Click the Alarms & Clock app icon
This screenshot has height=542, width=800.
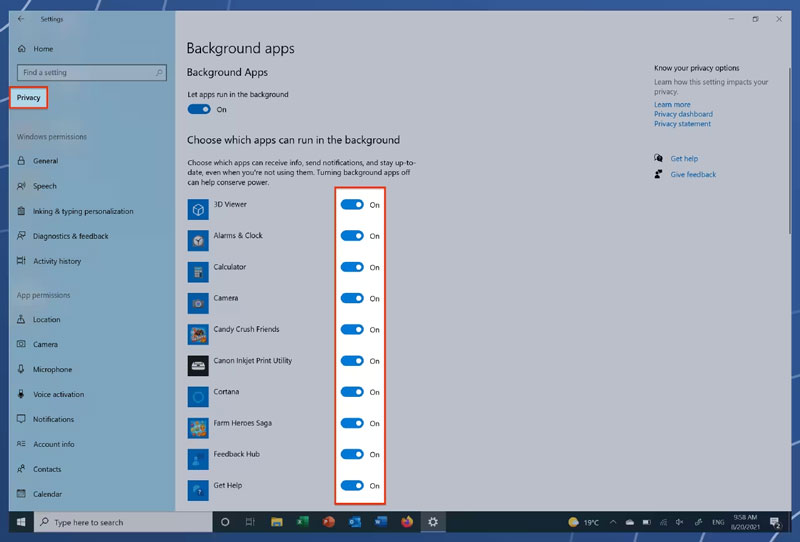tap(198, 240)
